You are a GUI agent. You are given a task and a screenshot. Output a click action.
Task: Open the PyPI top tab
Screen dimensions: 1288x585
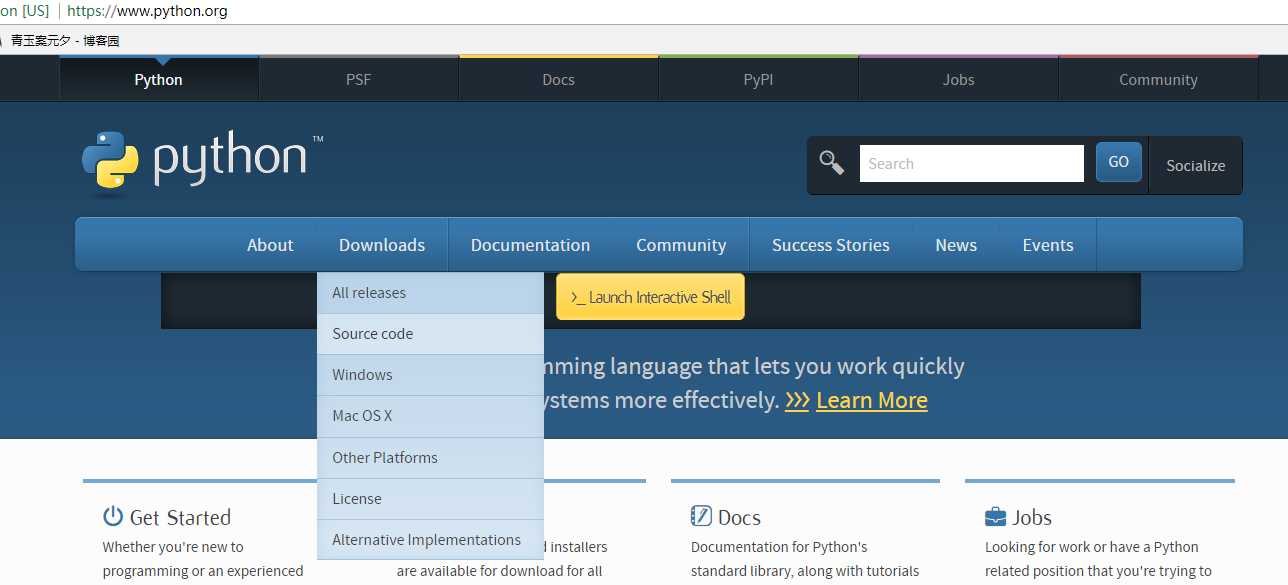[x=759, y=80]
